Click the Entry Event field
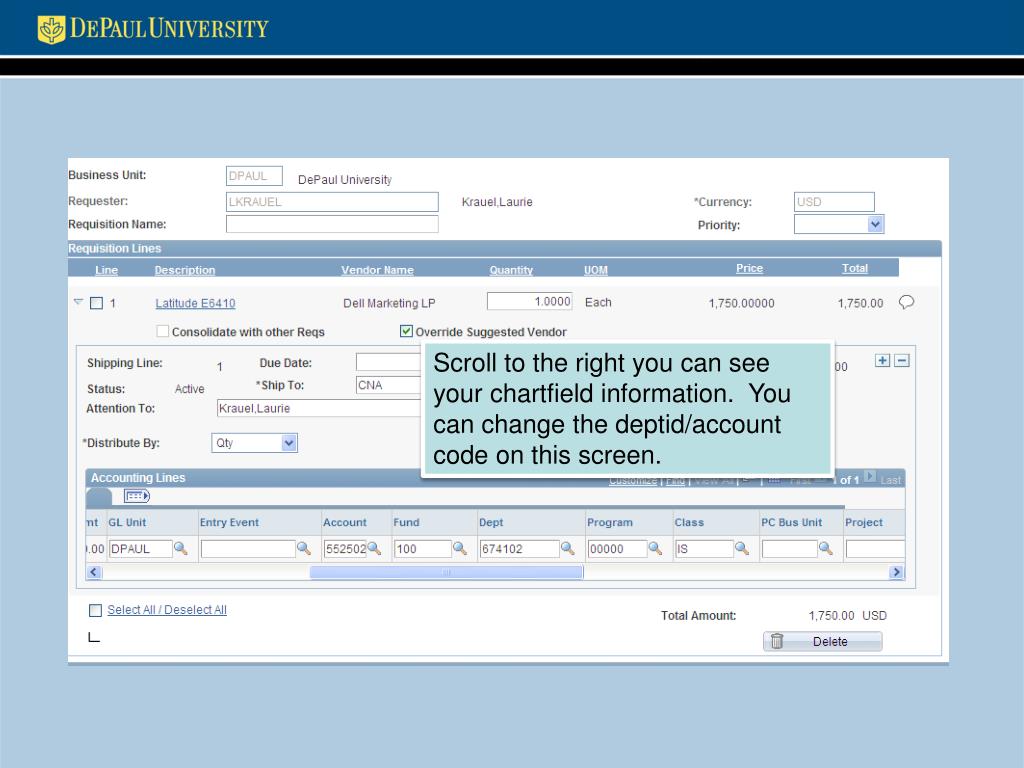1024x768 pixels. point(248,549)
